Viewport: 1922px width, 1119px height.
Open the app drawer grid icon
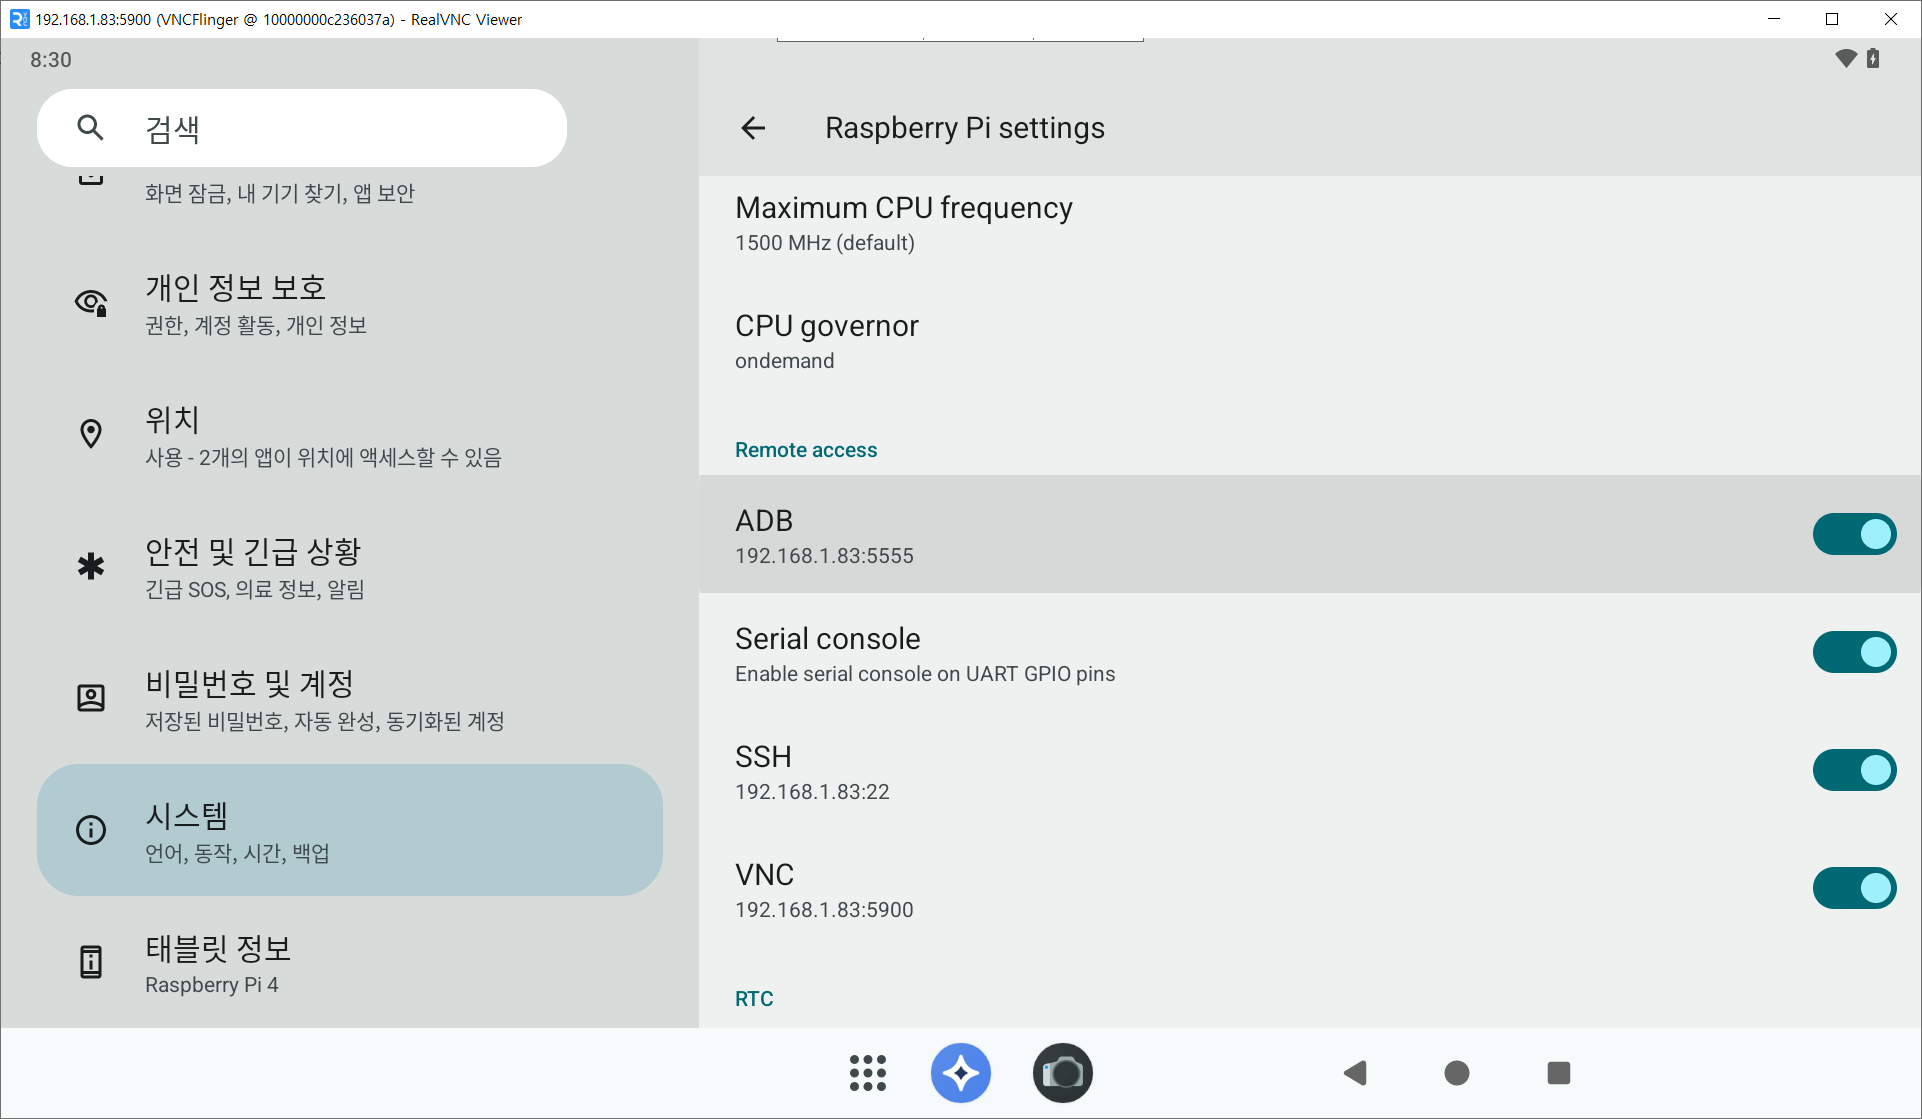point(867,1073)
